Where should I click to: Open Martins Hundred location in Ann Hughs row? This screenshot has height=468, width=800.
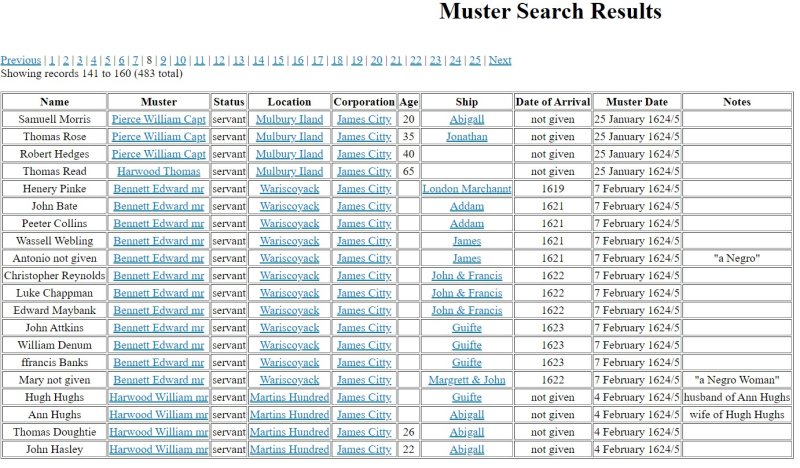[289, 414]
